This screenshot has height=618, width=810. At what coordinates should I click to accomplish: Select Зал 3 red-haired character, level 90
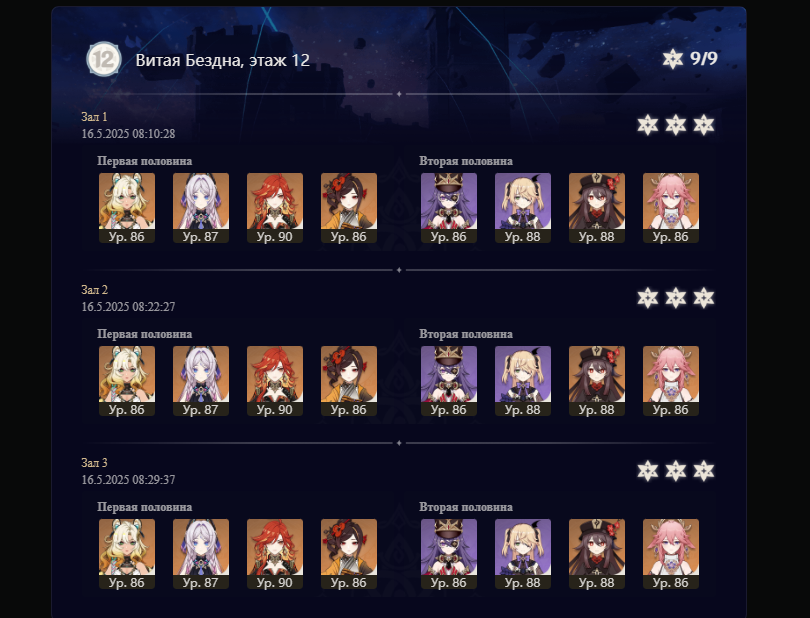(x=275, y=554)
